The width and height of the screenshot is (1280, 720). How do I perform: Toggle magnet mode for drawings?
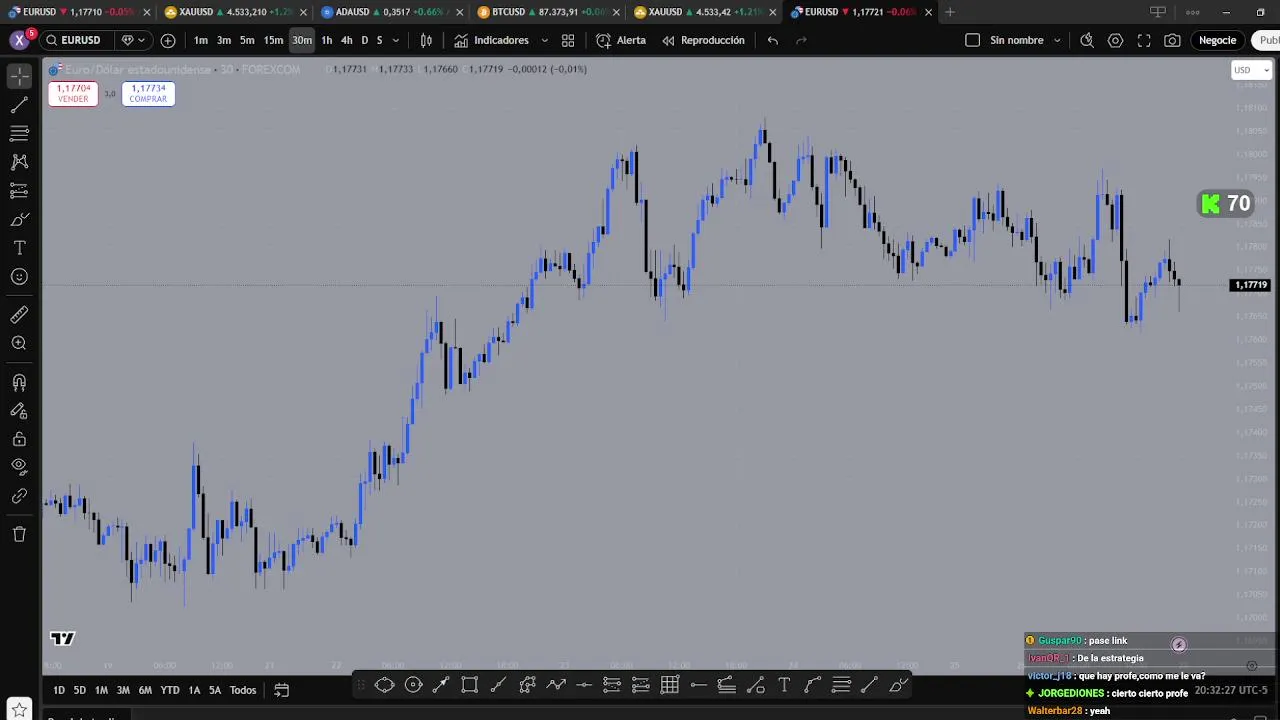(x=19, y=382)
